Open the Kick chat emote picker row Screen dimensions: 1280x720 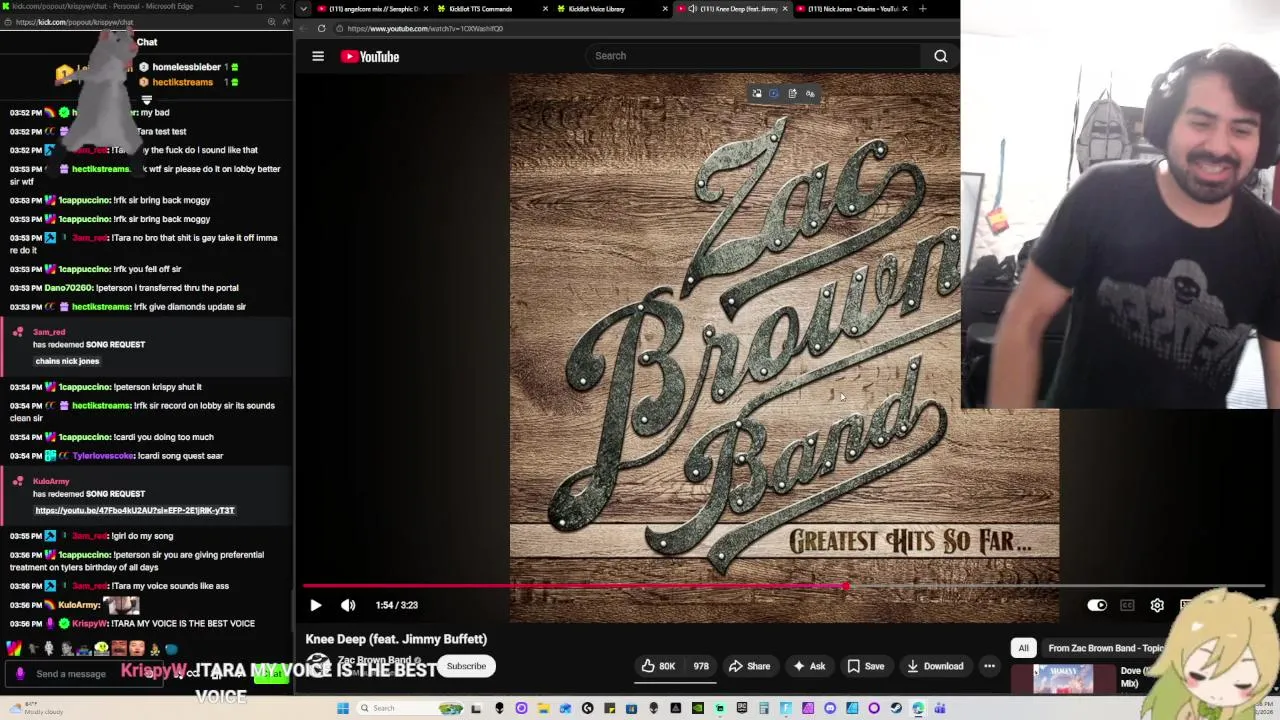point(90,649)
